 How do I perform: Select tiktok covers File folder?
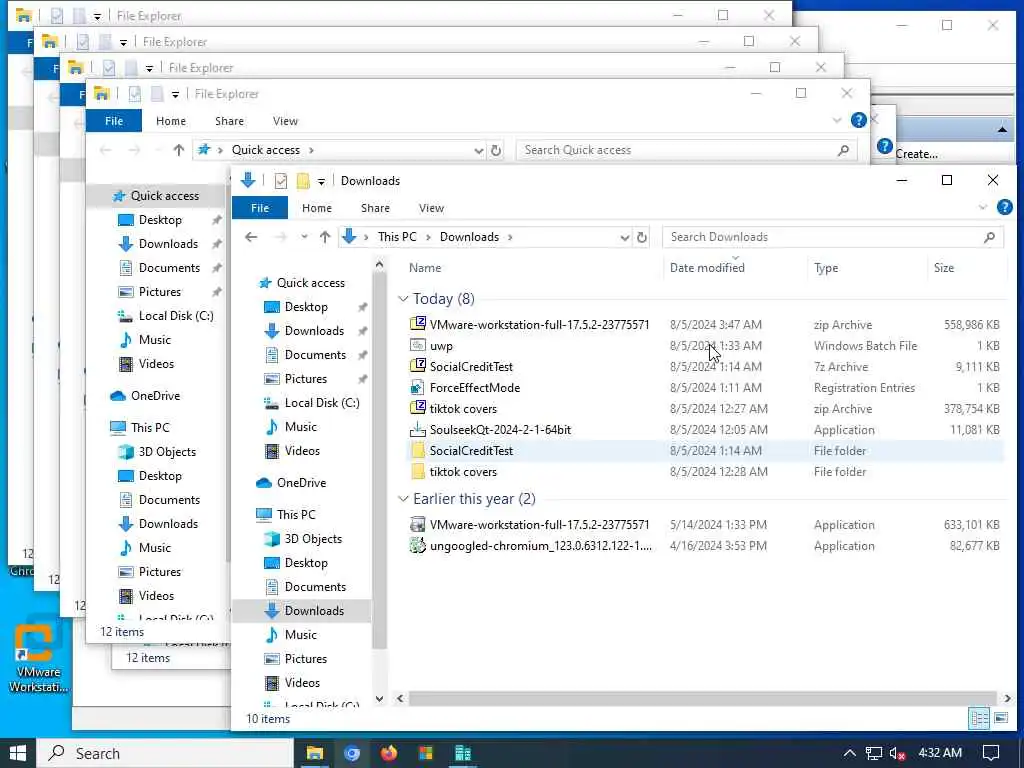(463, 472)
